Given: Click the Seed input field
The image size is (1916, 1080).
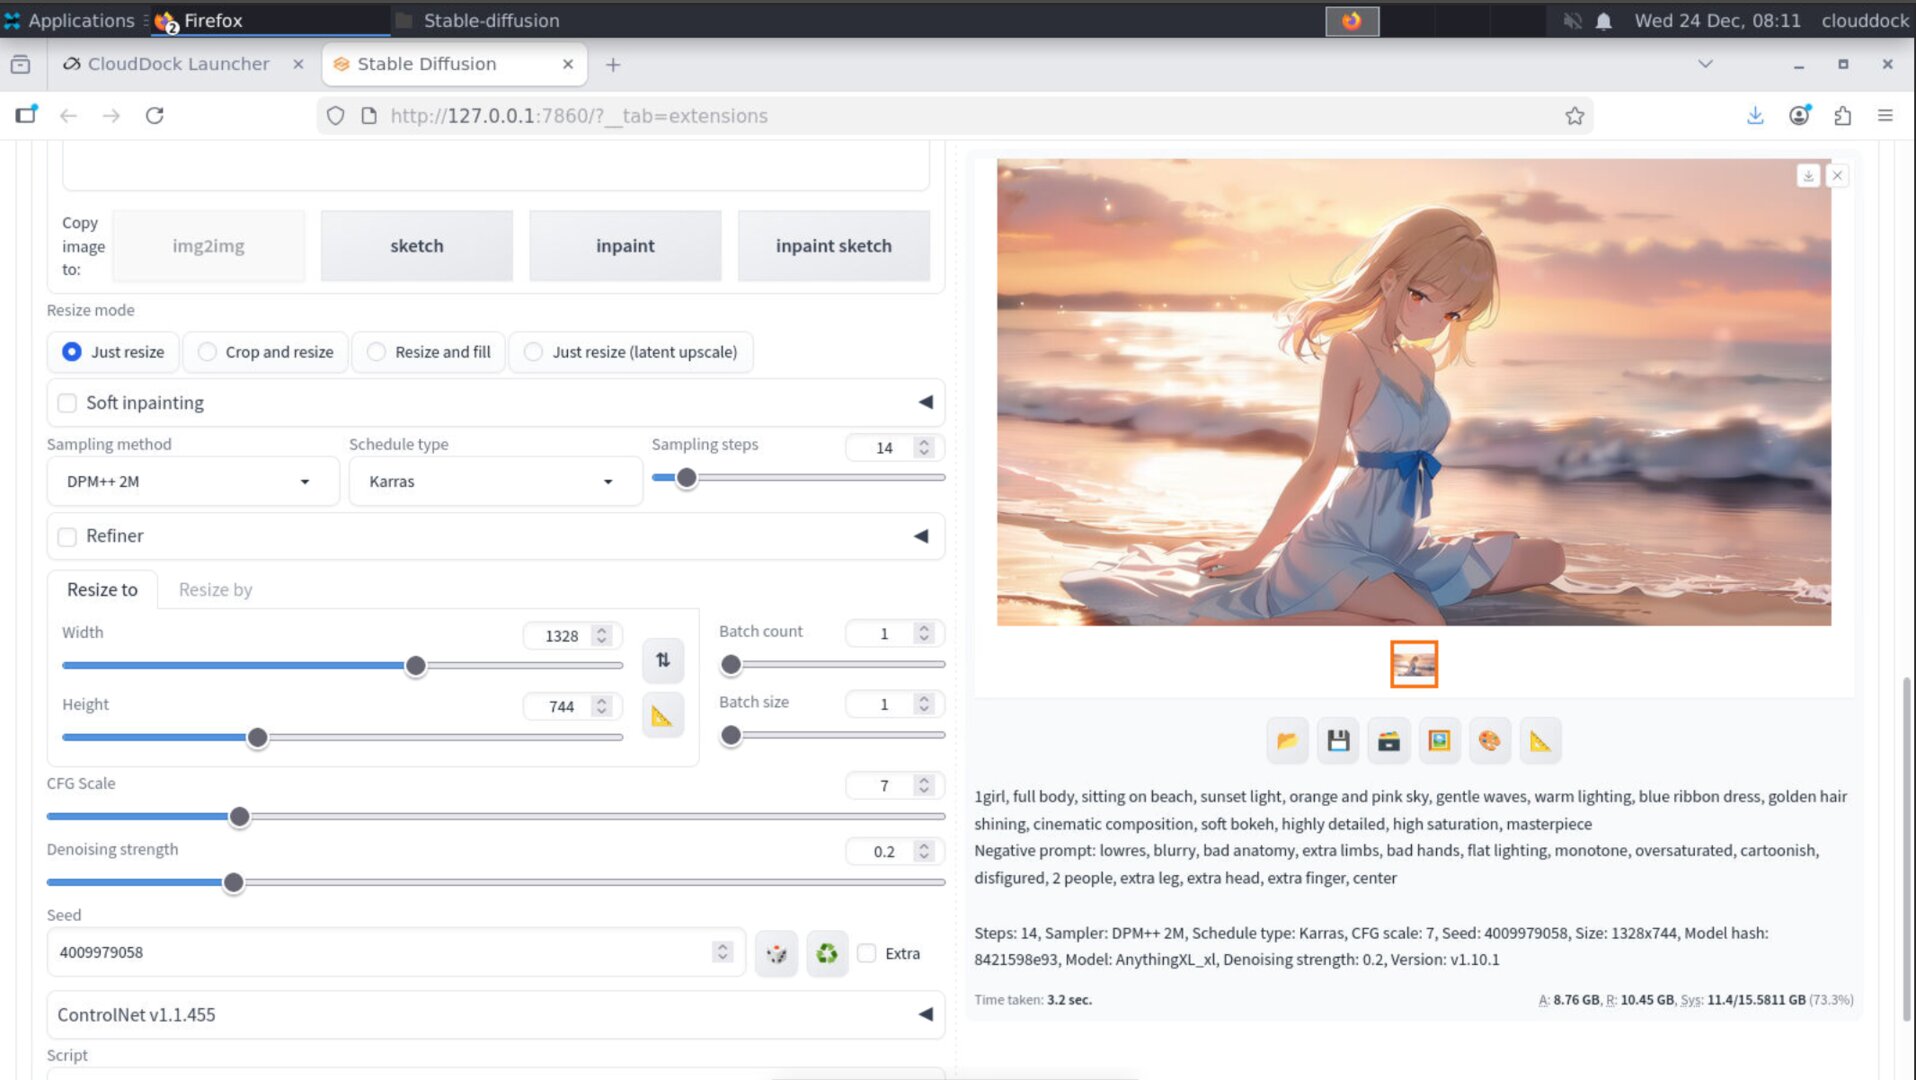Looking at the screenshot, I should (380, 953).
